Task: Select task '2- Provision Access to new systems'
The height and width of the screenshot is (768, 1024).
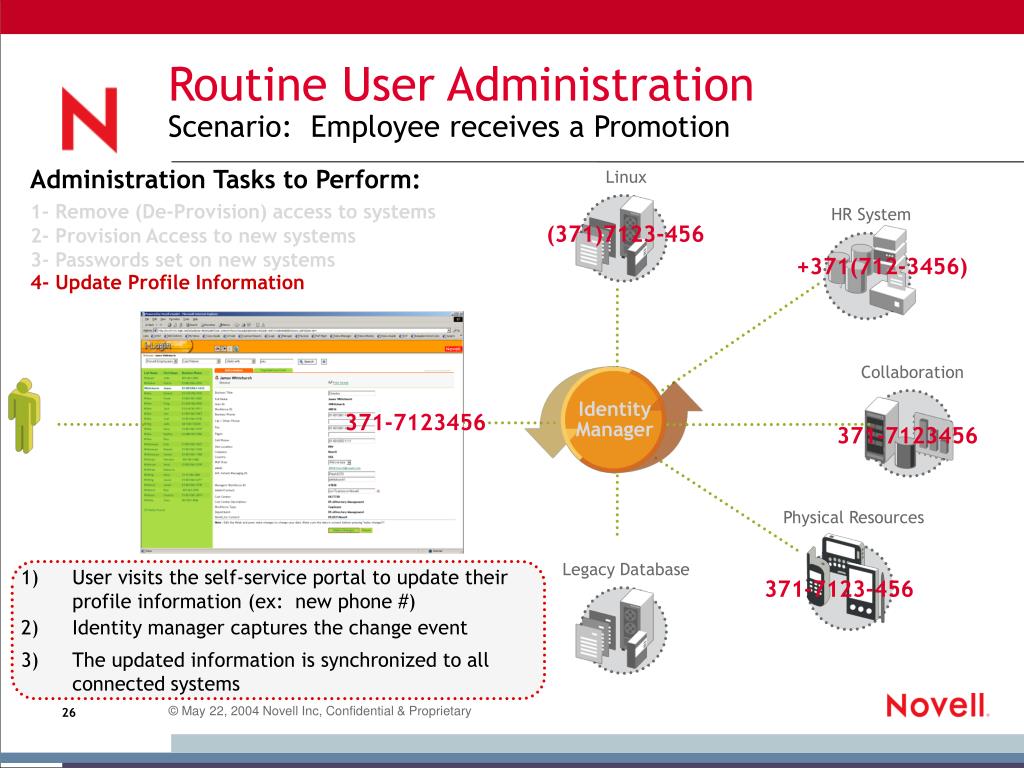Action: tap(193, 236)
